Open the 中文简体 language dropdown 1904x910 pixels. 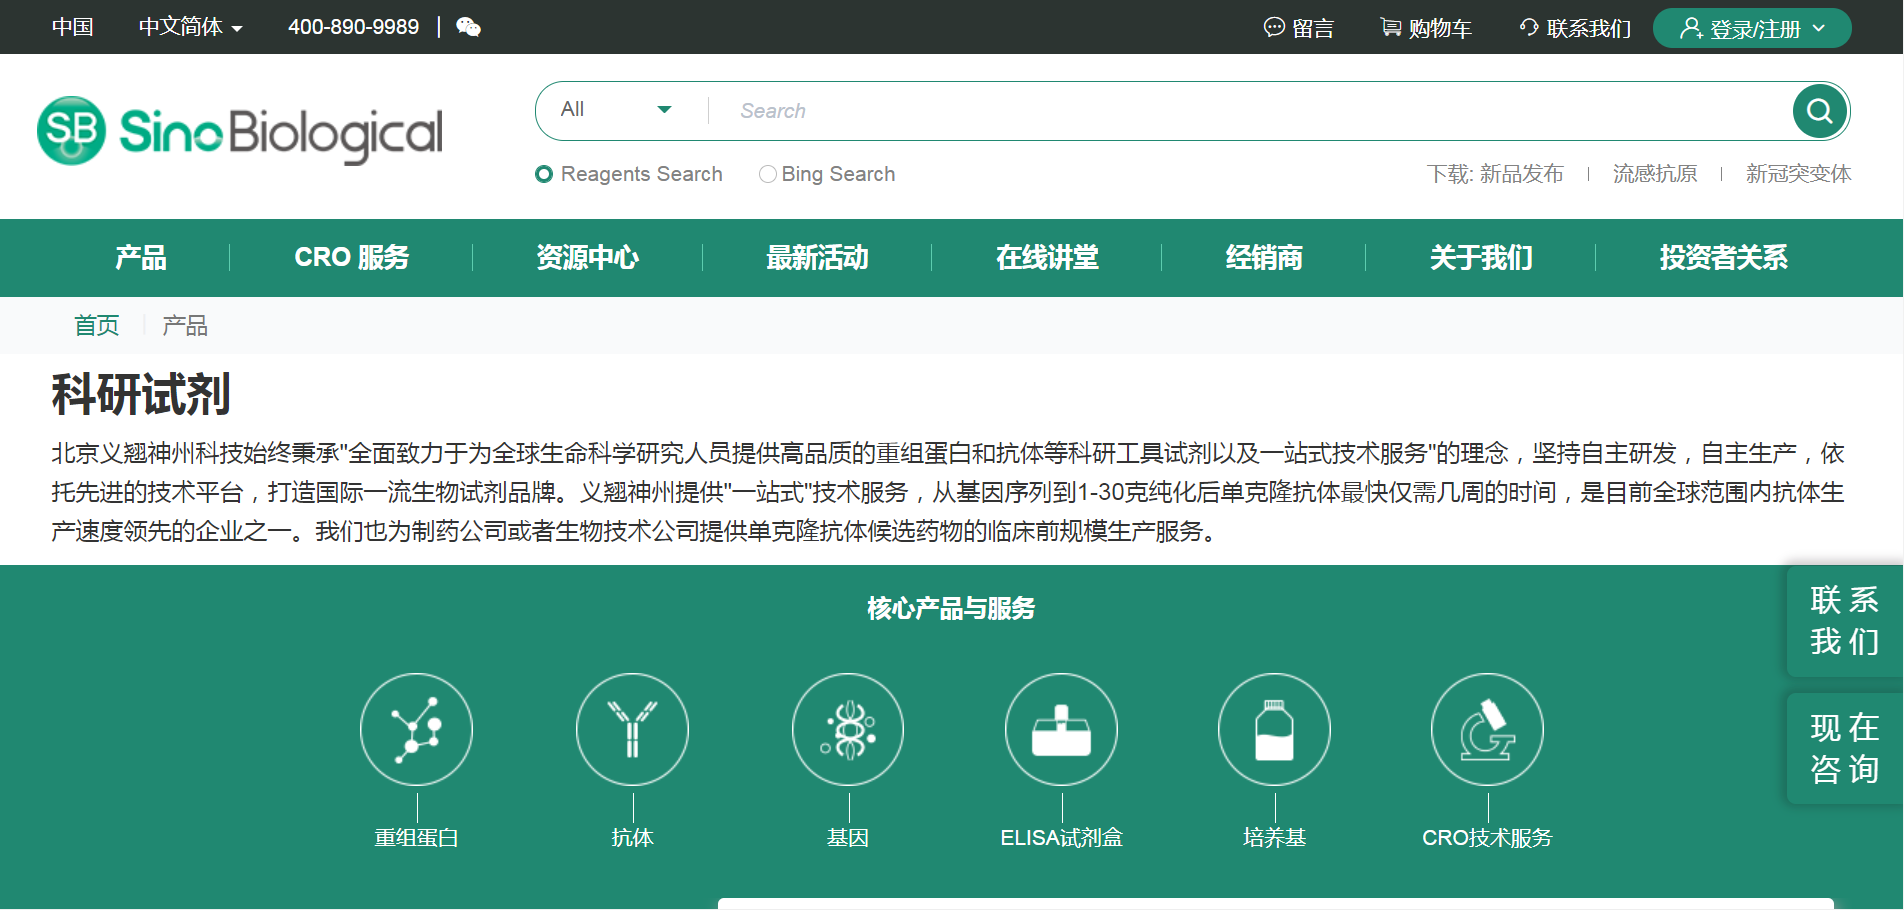190,27
